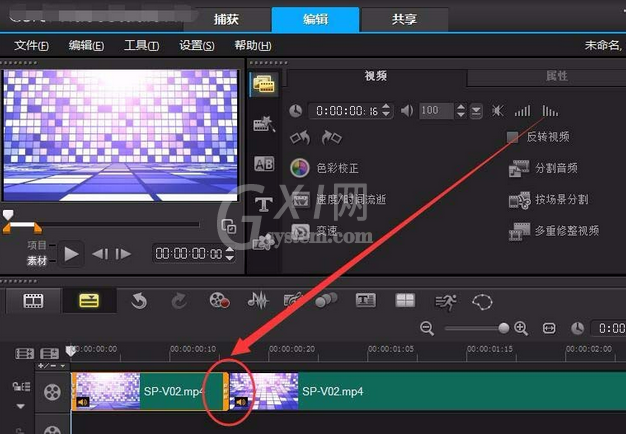
Task: Click 按场景分割 split by scene
Action: pos(549,199)
